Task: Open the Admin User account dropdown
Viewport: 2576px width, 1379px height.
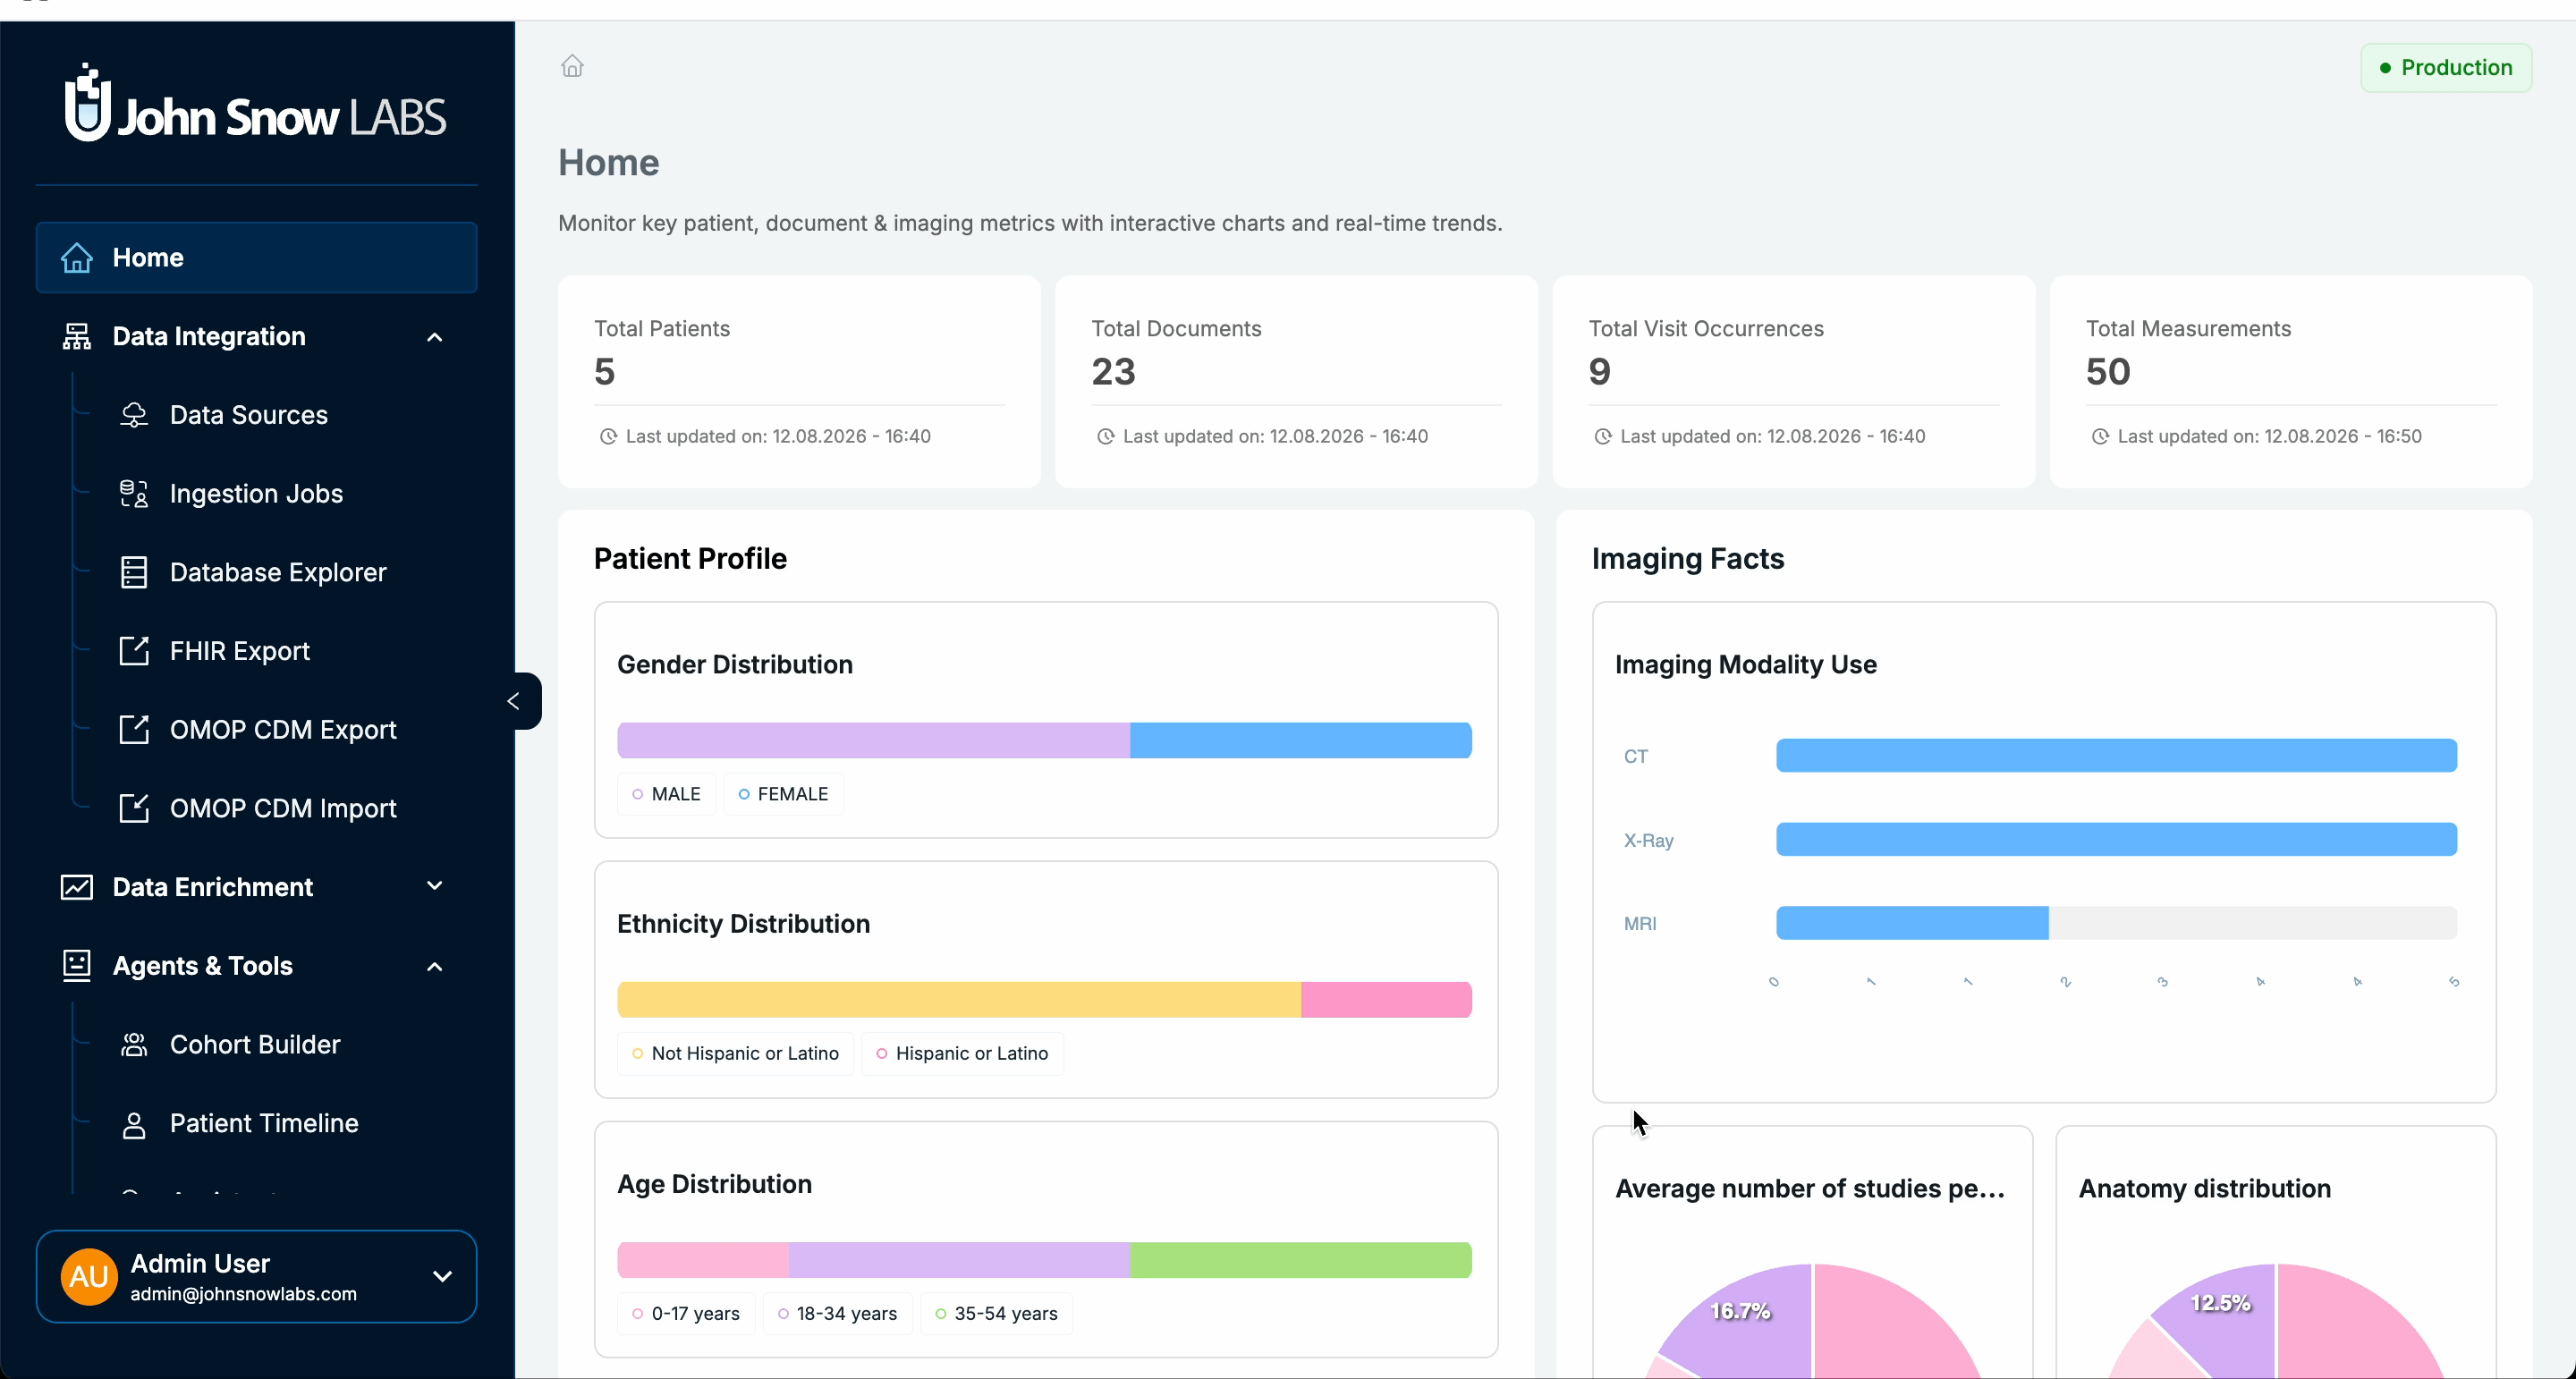Action: click(442, 1277)
